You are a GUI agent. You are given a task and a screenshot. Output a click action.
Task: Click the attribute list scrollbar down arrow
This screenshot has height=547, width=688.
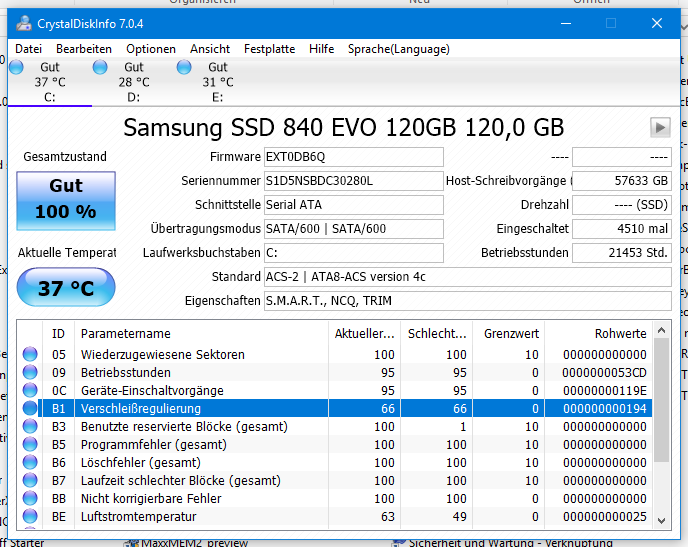click(x=662, y=521)
